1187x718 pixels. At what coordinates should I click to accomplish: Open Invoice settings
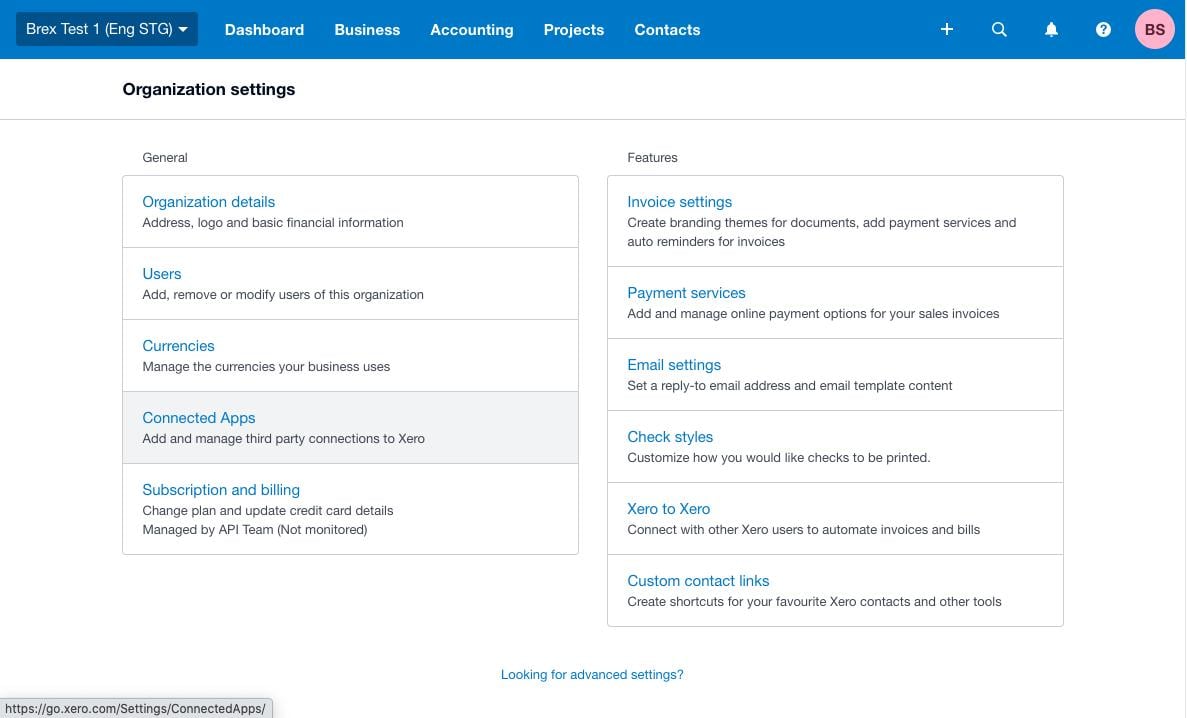click(680, 202)
